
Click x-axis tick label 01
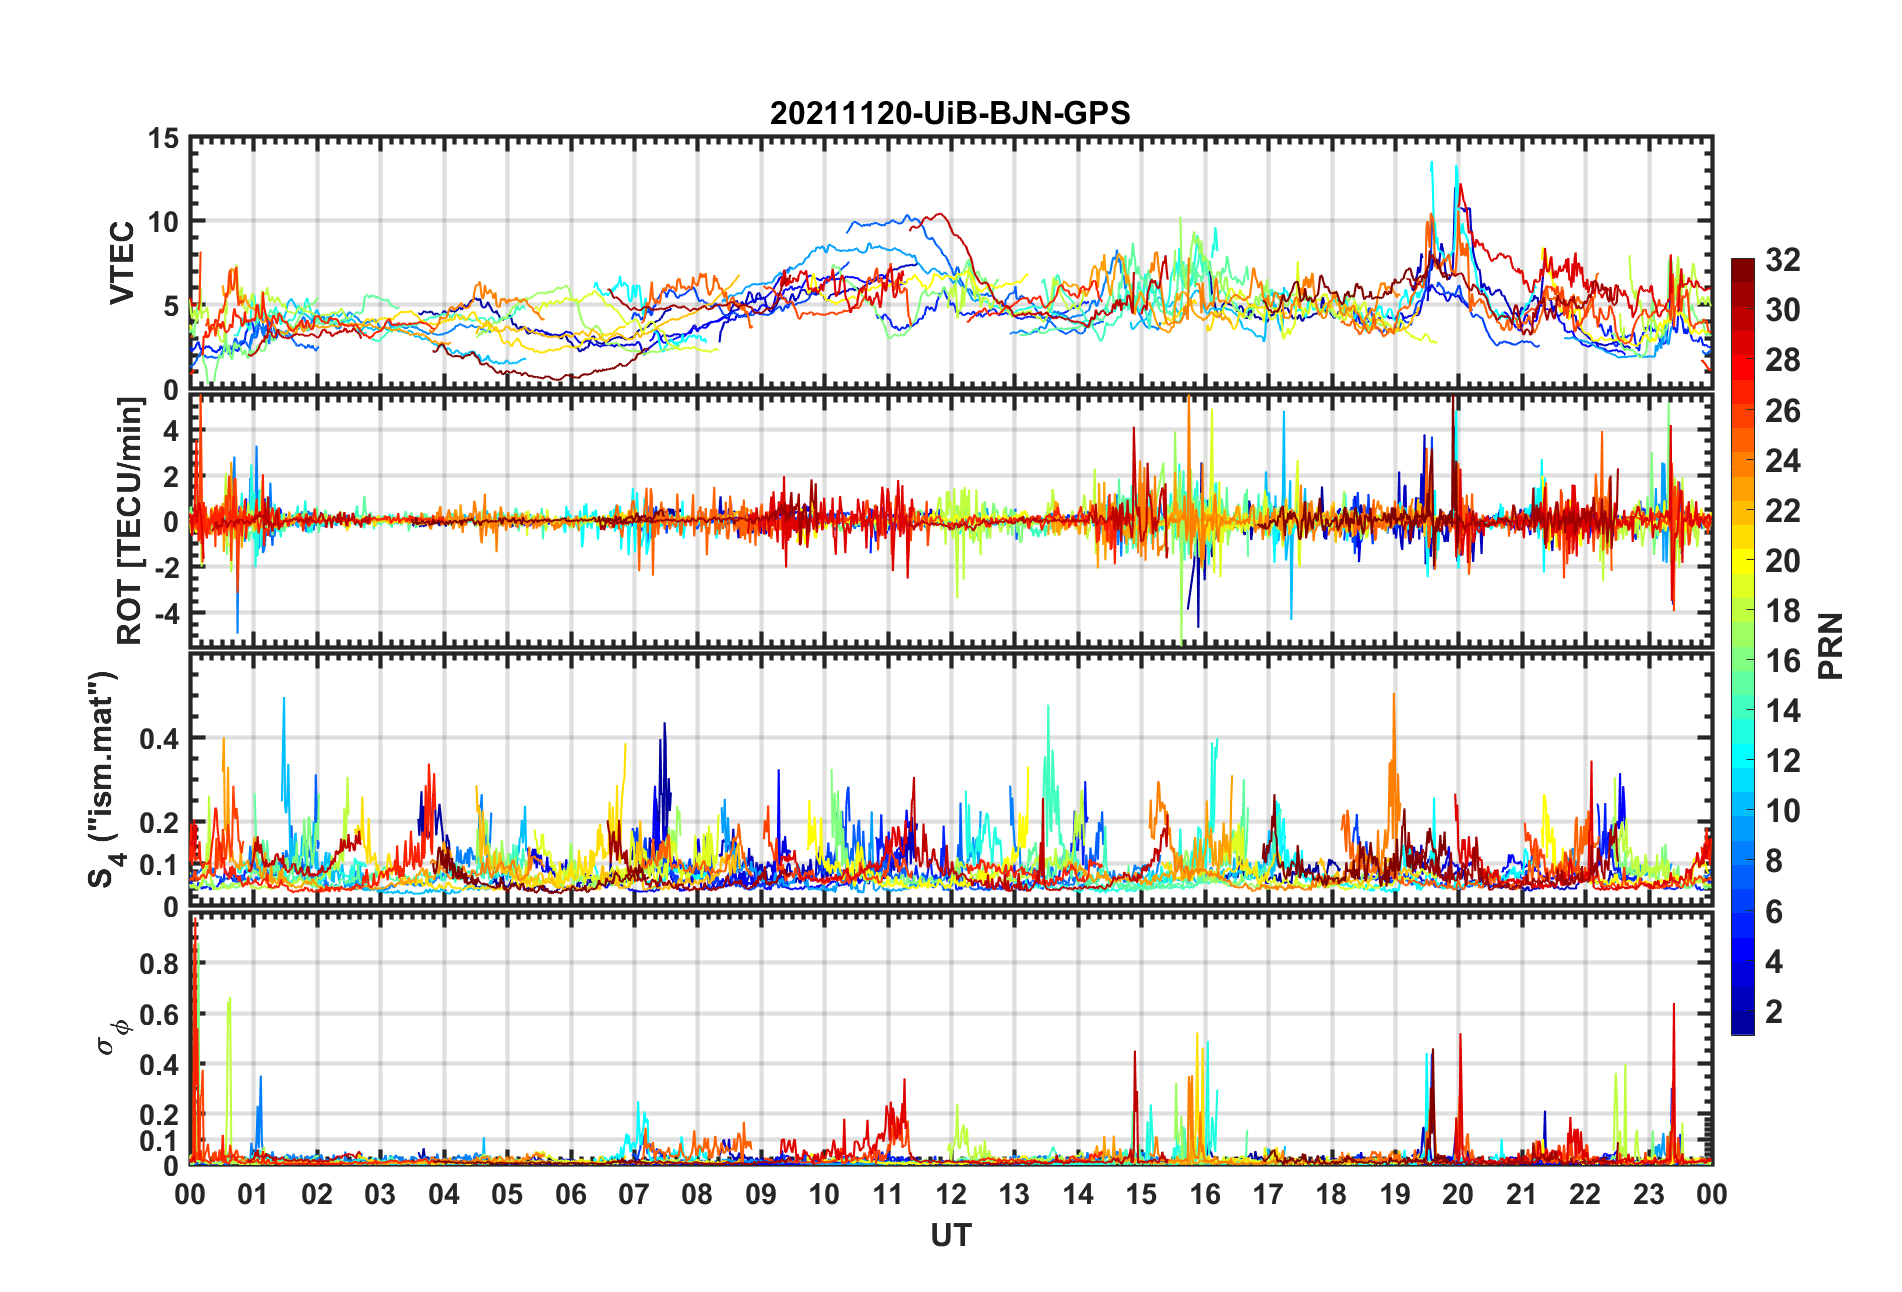253,1194
